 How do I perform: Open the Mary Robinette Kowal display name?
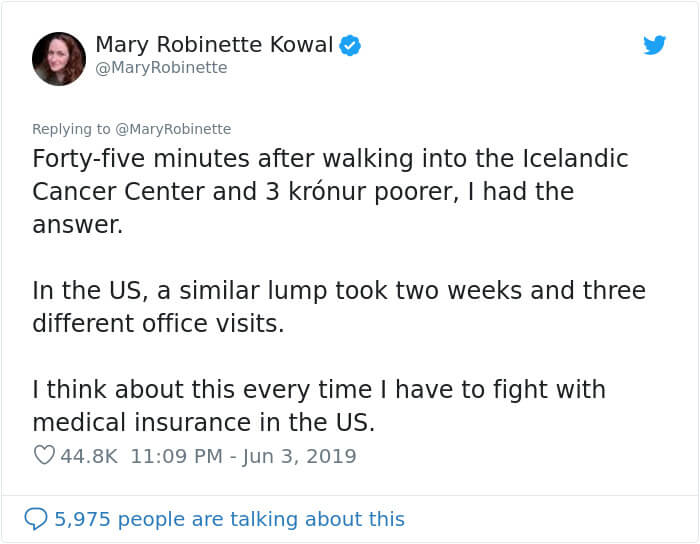(x=214, y=45)
